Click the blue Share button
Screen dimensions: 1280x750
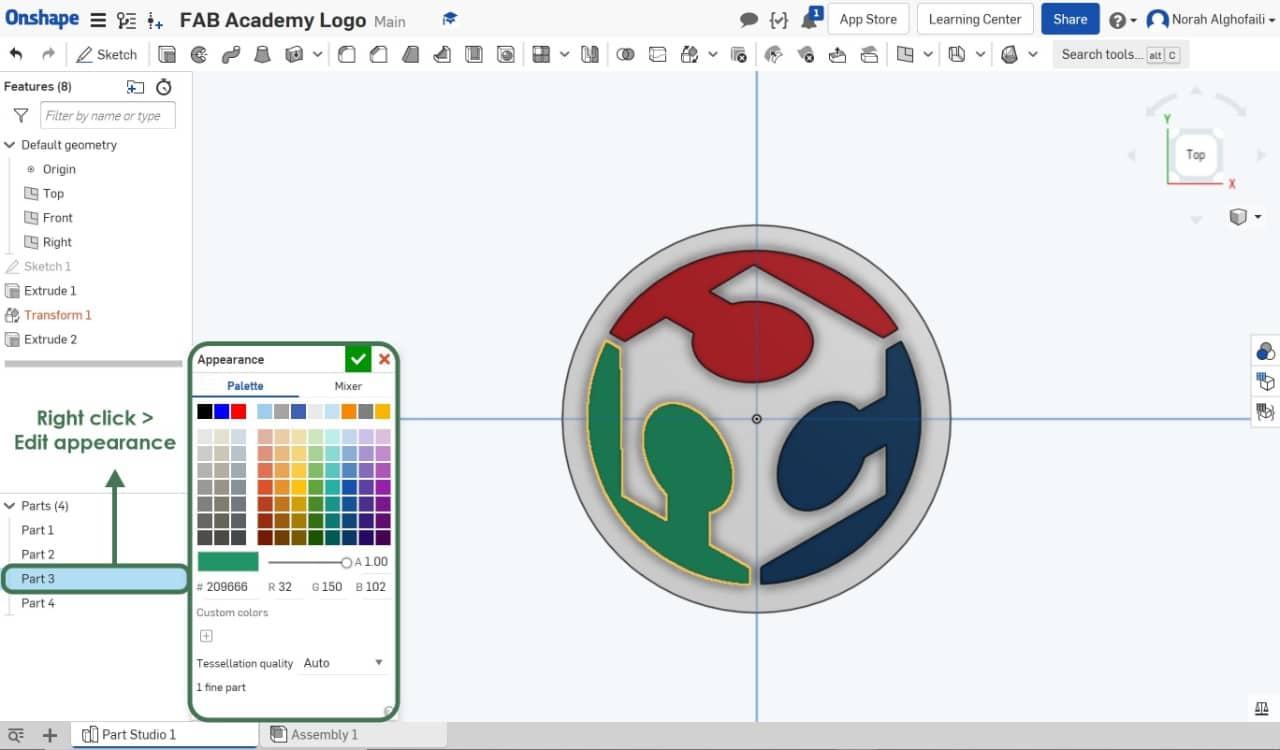[x=1070, y=19]
